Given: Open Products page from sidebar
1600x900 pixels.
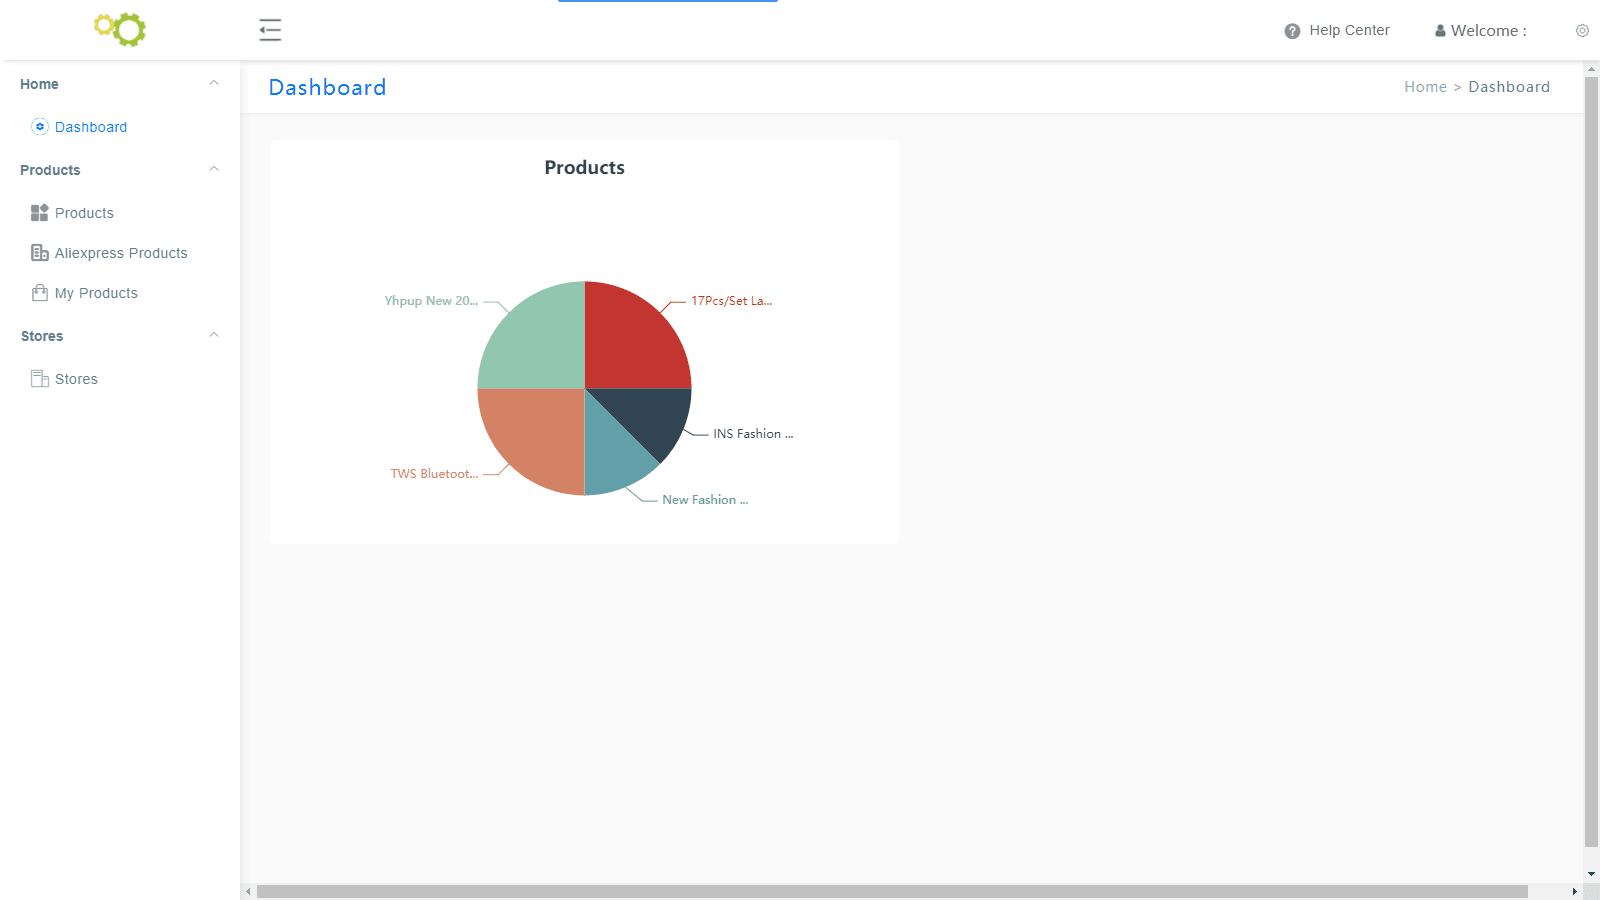Looking at the screenshot, I should click(84, 213).
